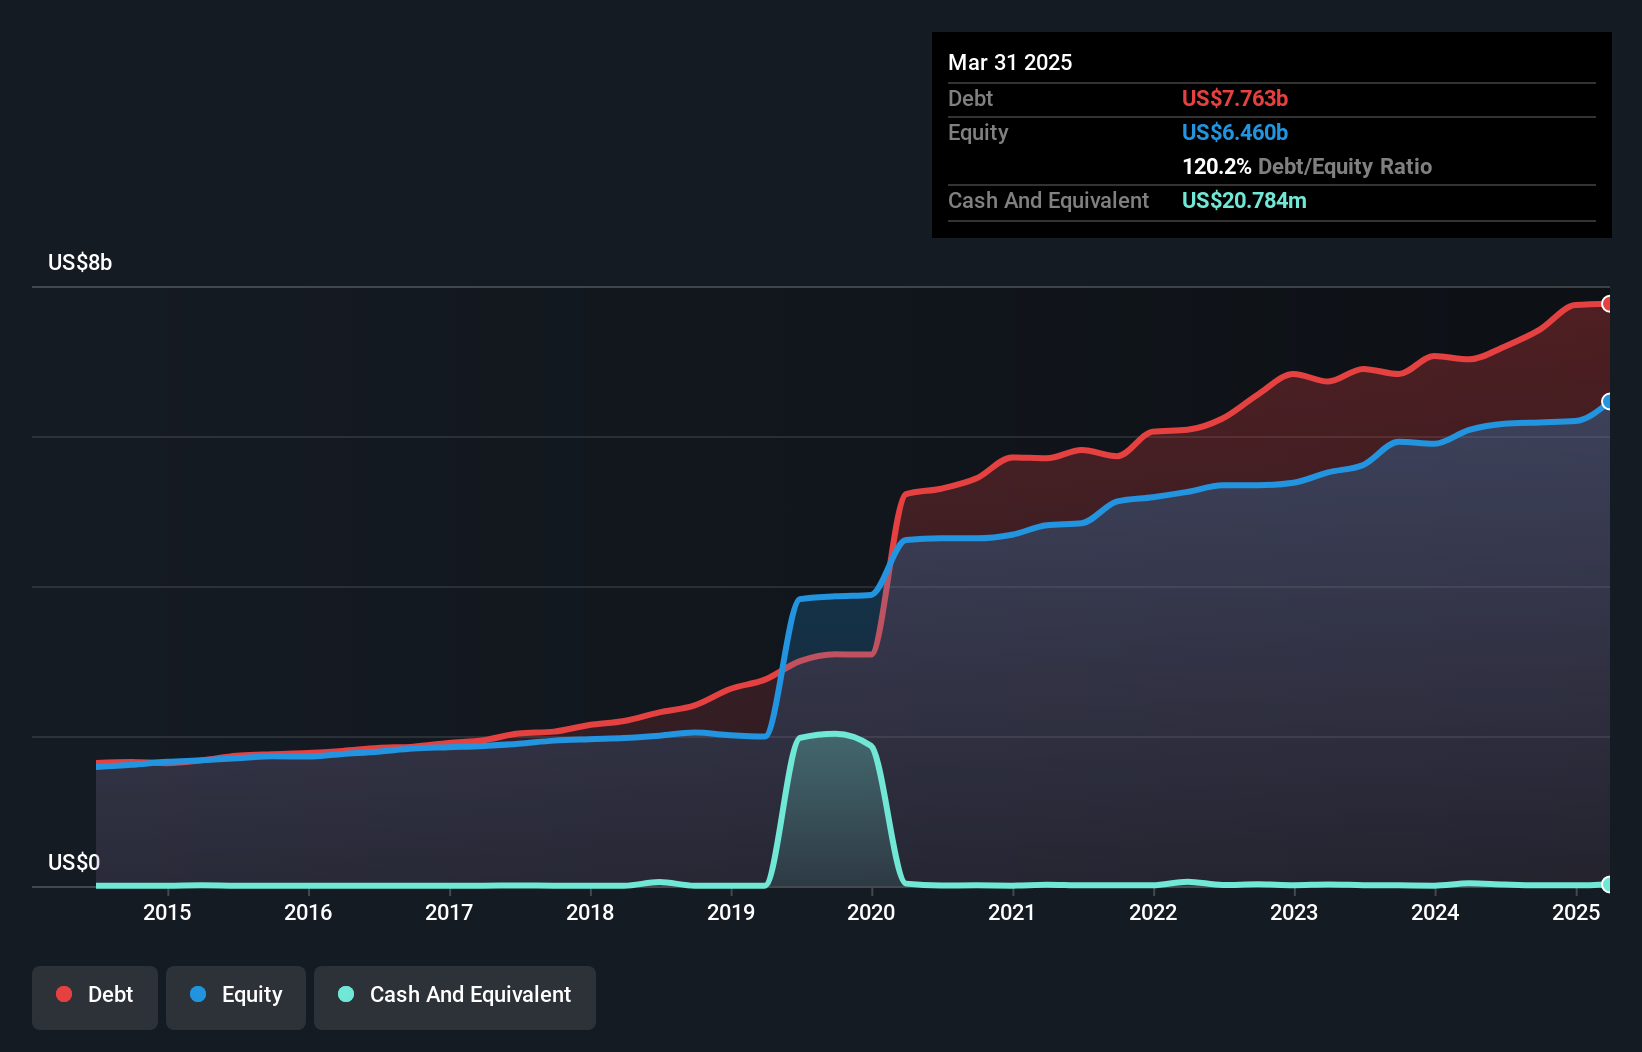Click the Debt label in tooltip
This screenshot has height=1052, width=1642.
[x=970, y=99]
